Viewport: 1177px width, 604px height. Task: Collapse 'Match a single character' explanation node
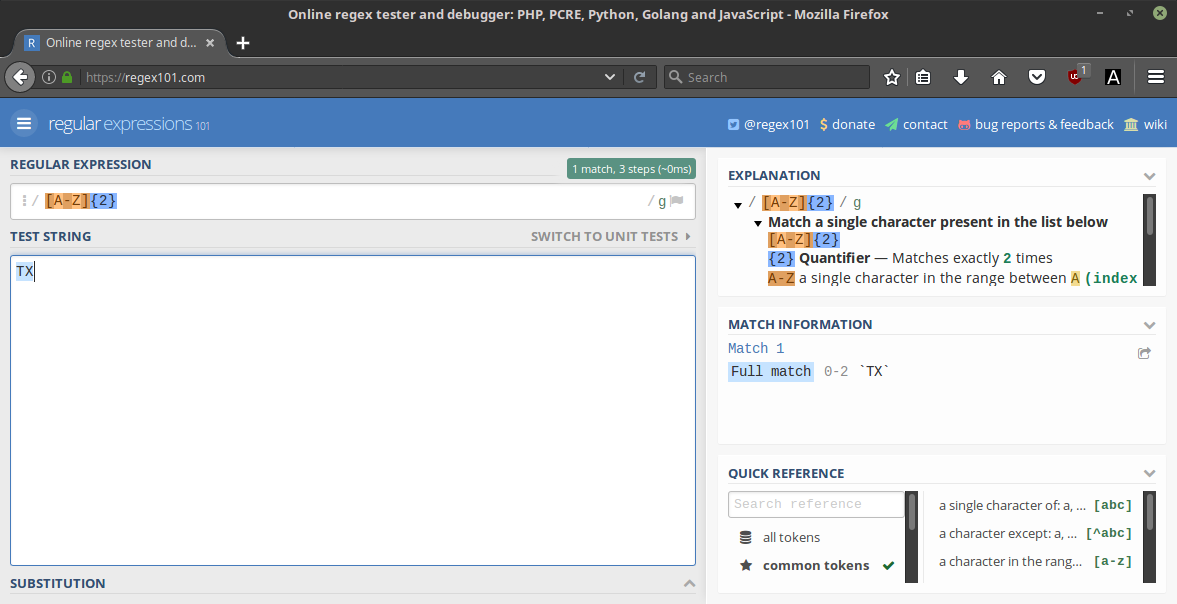(758, 223)
